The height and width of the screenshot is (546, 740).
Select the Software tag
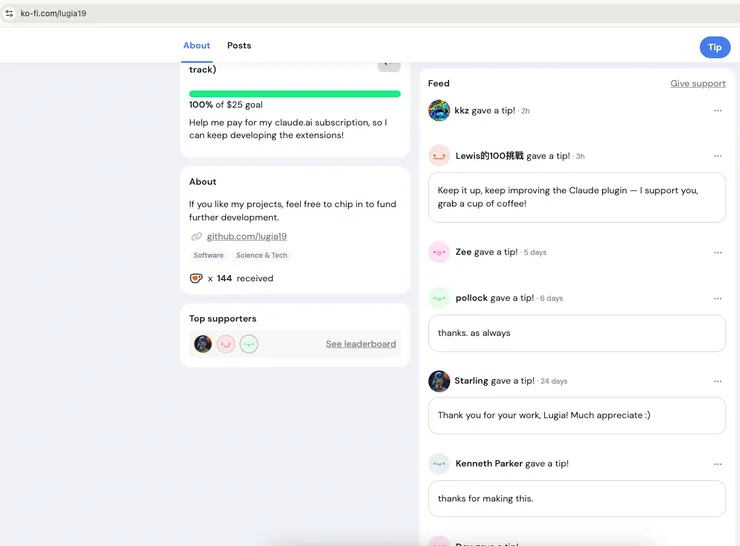point(208,255)
